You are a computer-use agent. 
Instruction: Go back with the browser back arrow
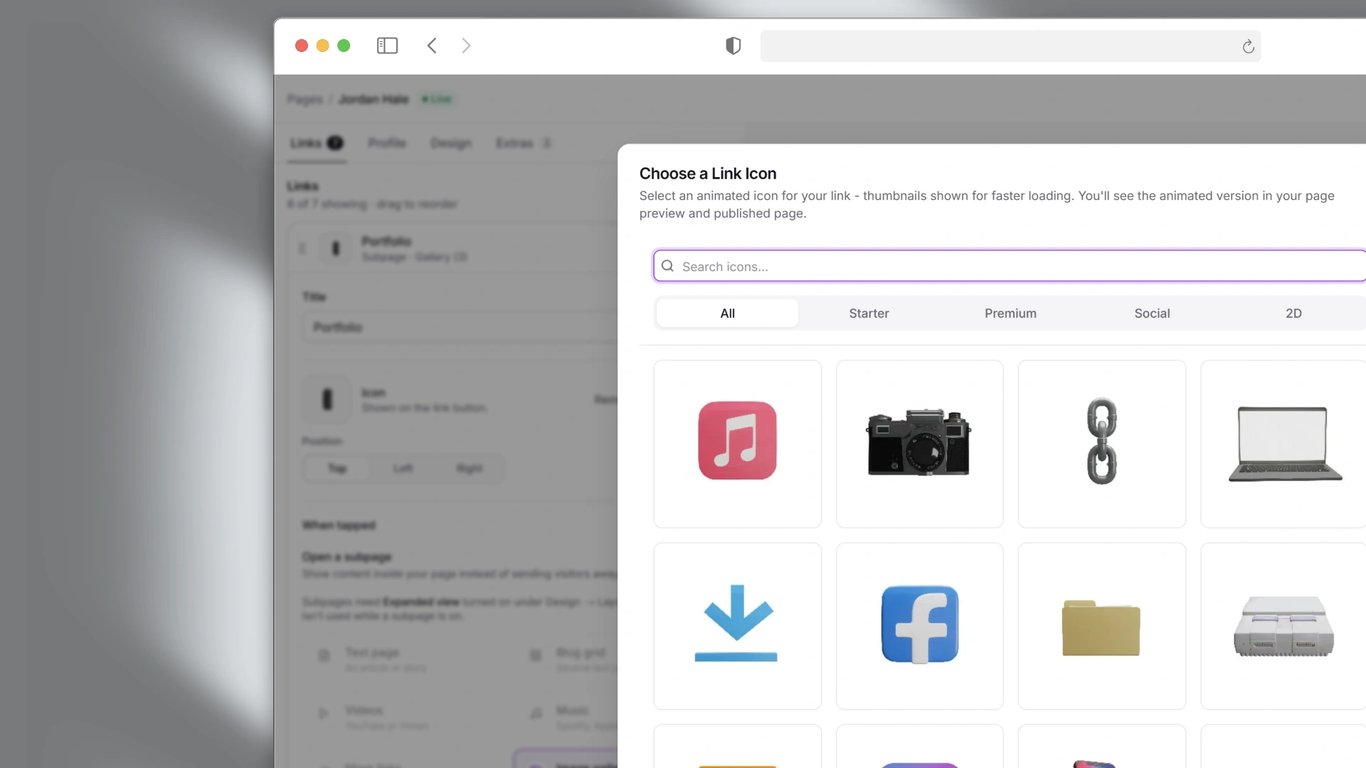(432, 46)
